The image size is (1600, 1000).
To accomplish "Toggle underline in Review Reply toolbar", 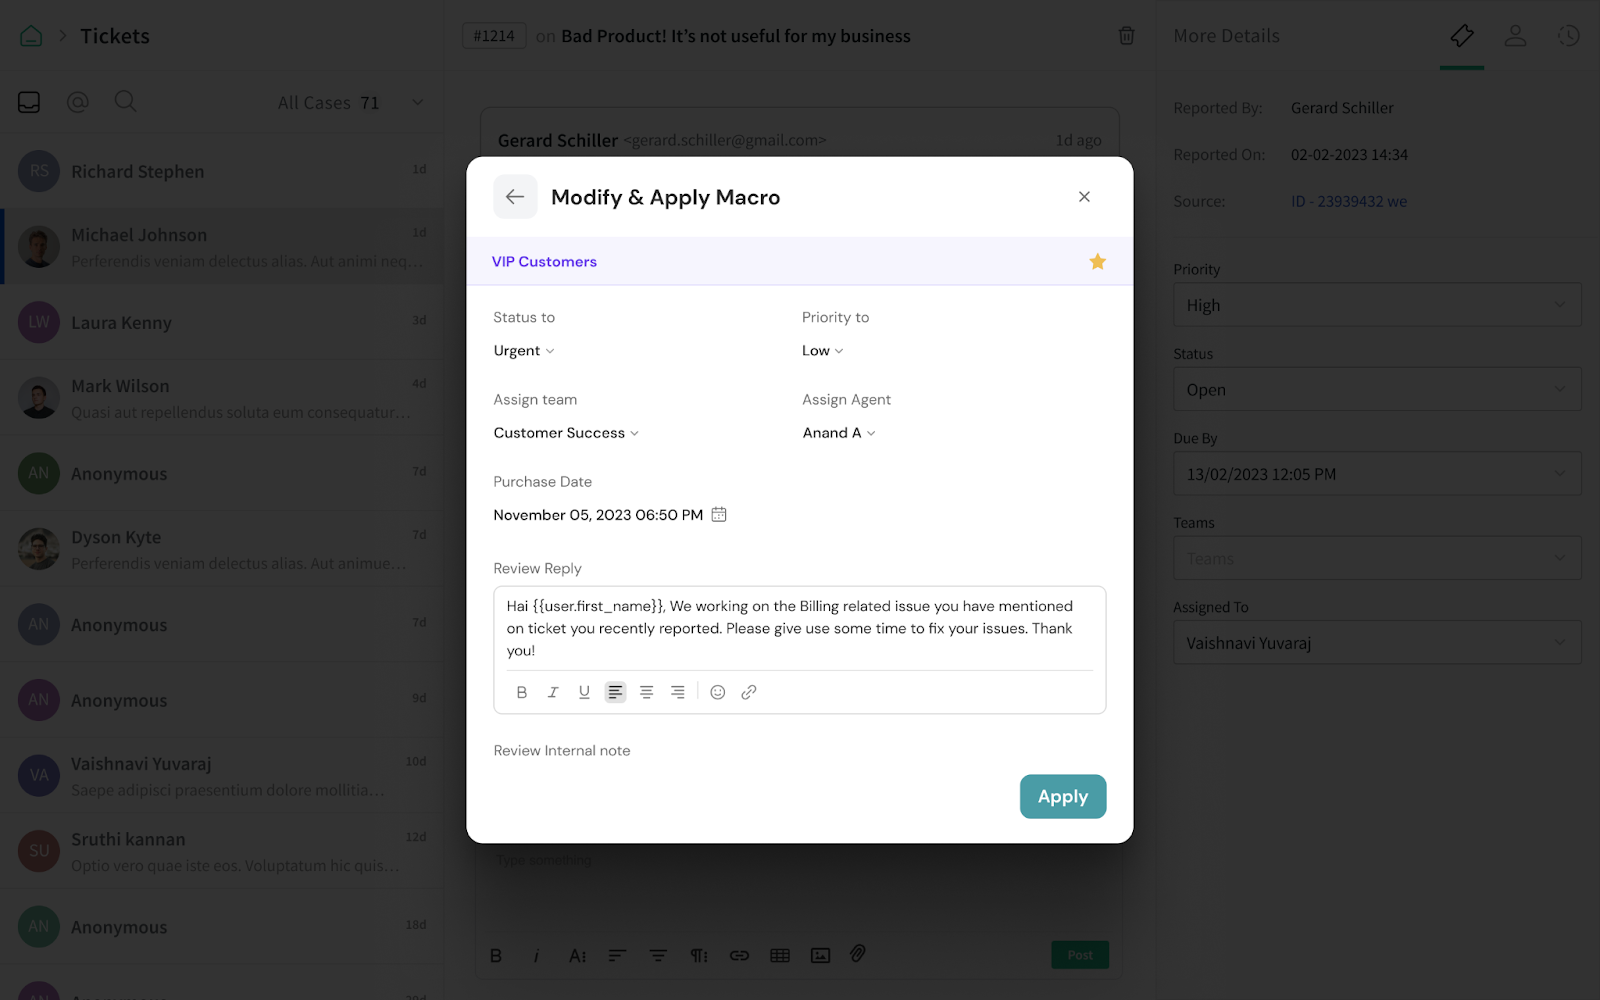I will point(584,692).
